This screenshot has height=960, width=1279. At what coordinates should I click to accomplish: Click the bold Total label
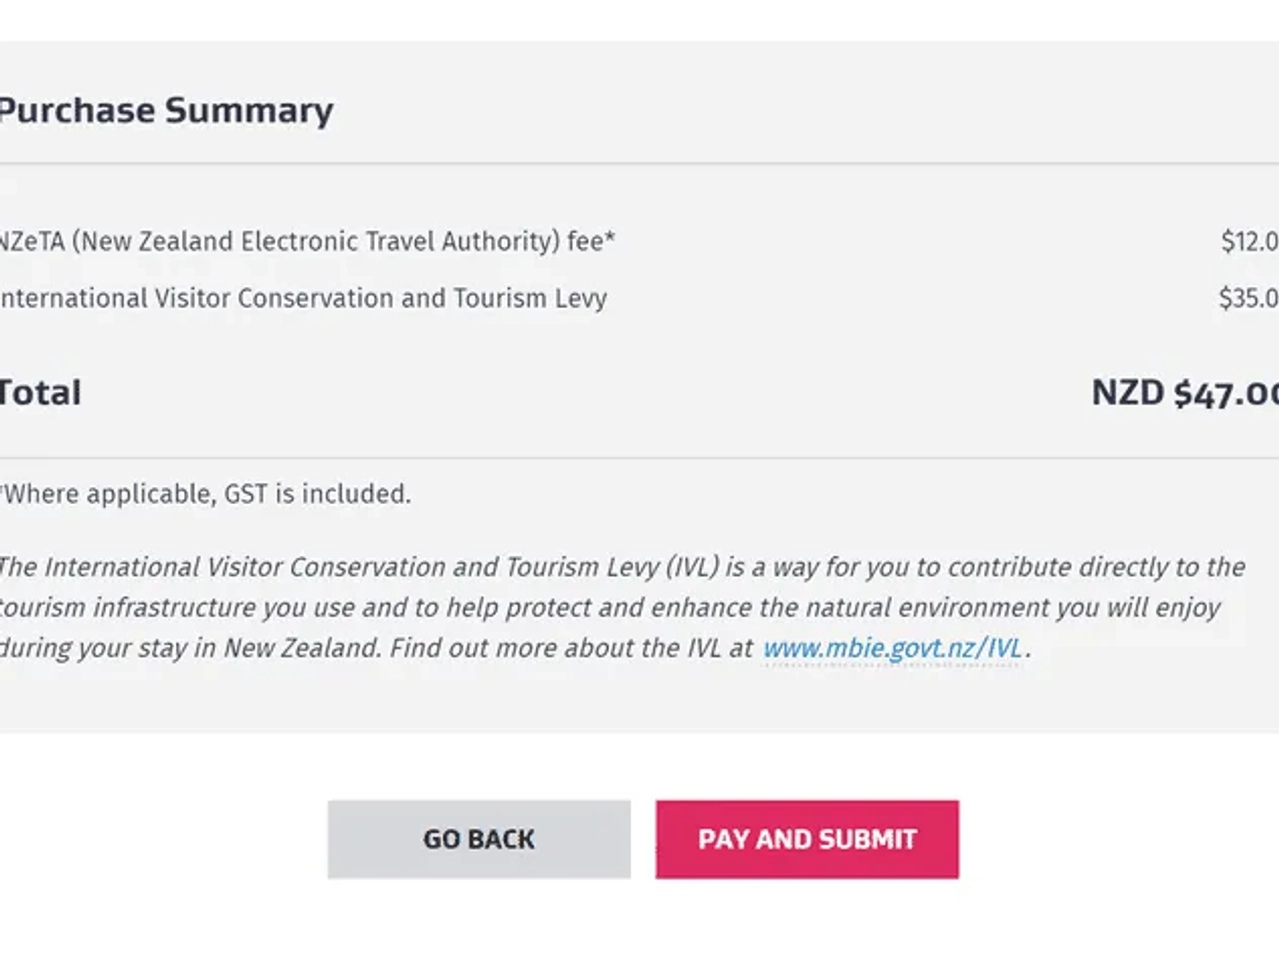click(40, 392)
